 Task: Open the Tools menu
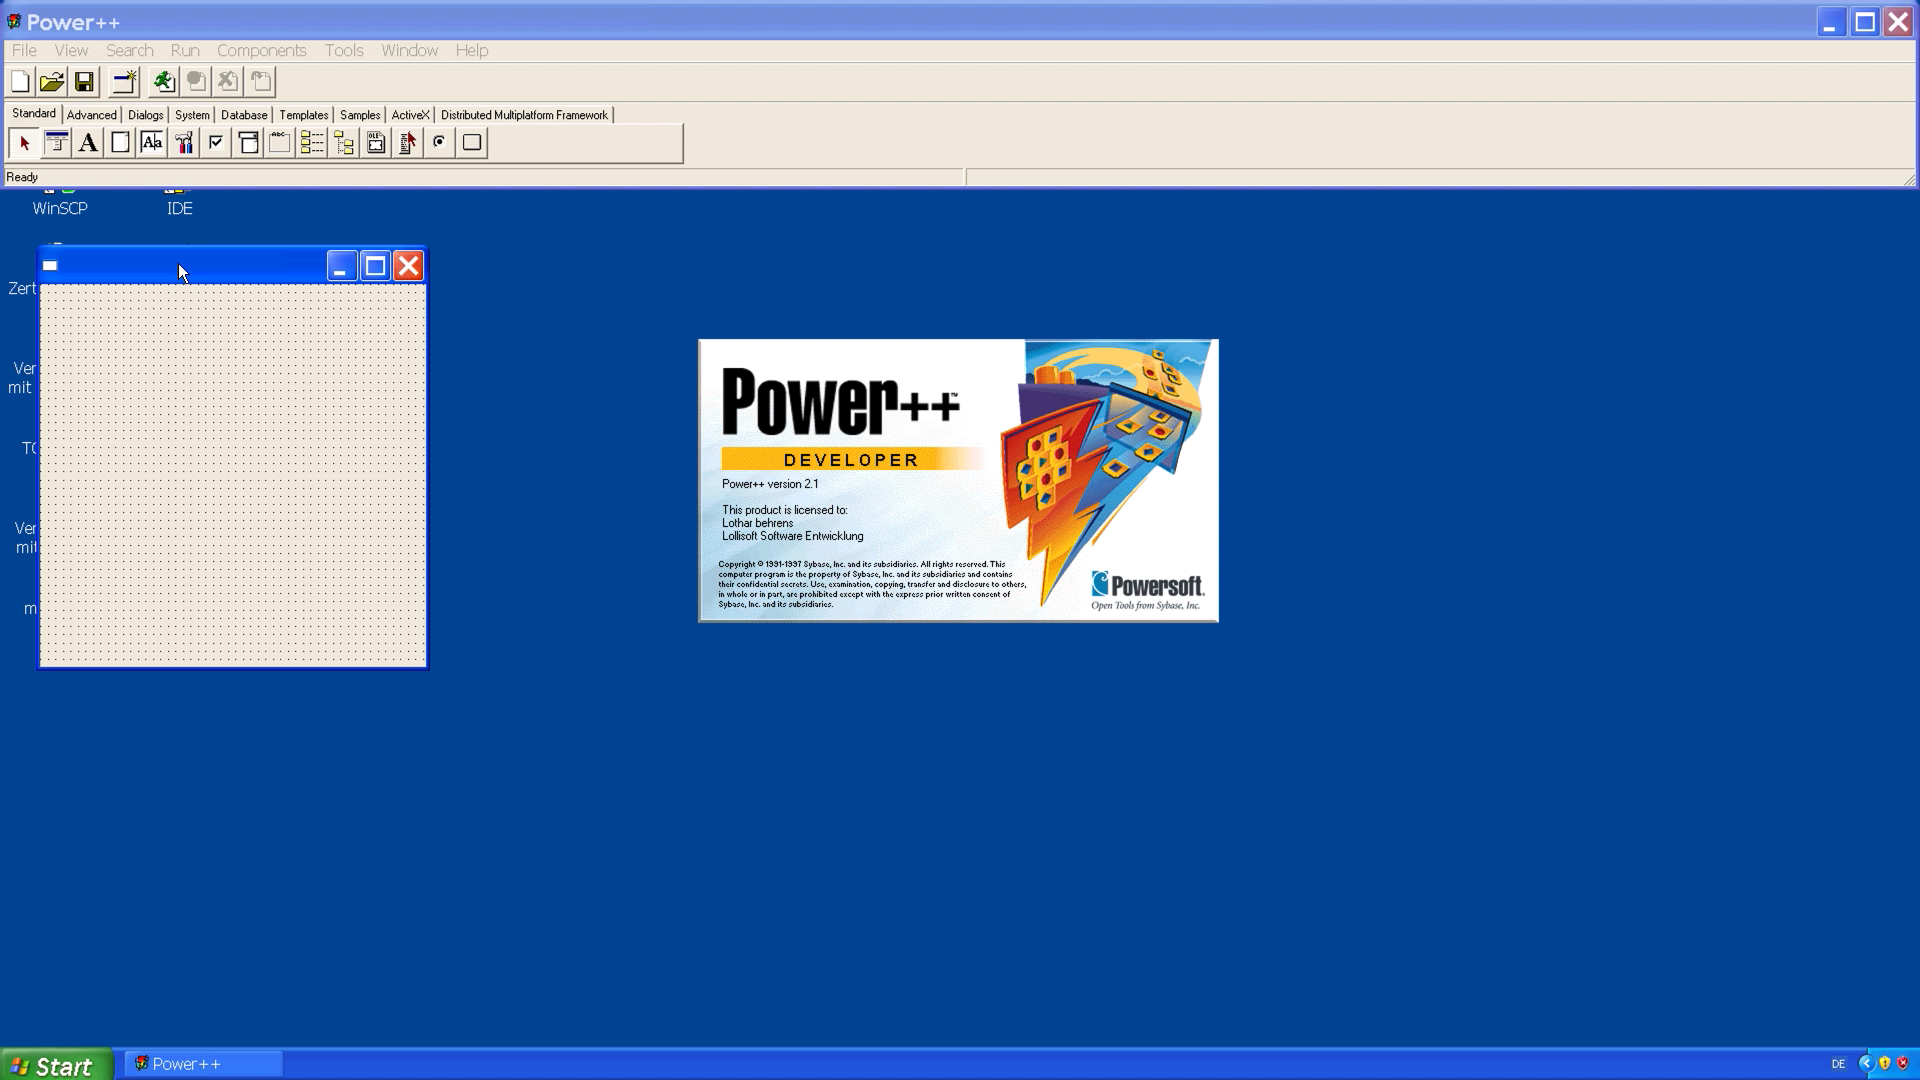tap(343, 50)
